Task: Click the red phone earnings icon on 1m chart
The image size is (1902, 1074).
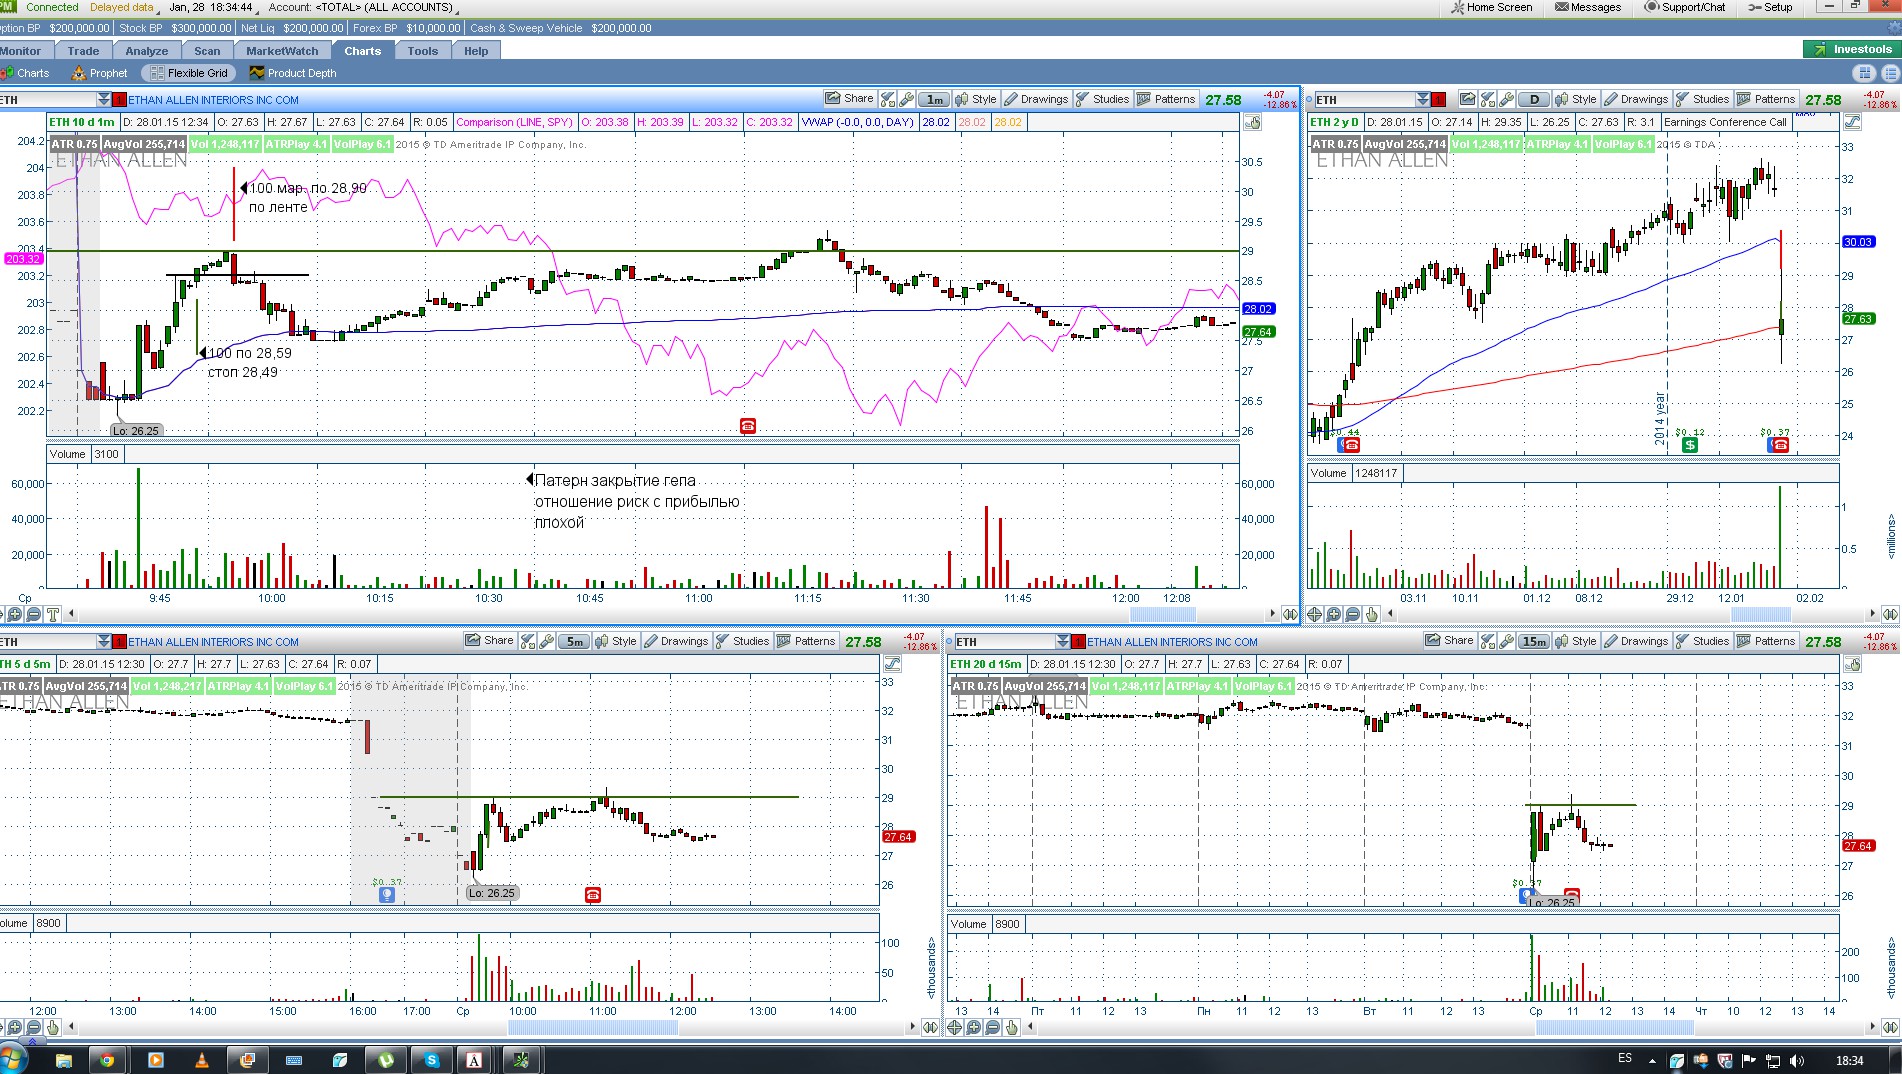Action: click(x=747, y=426)
